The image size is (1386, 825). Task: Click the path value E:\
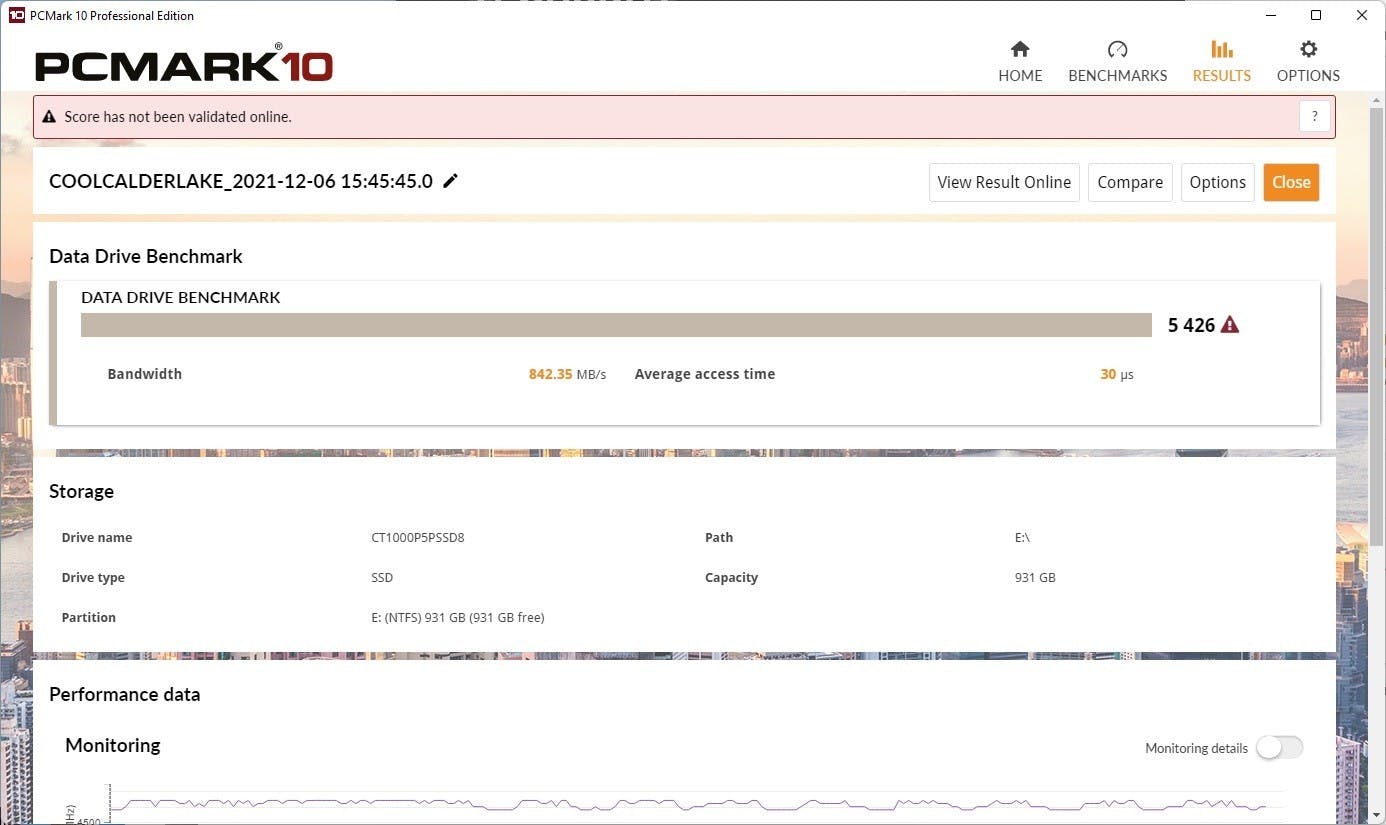coord(1022,537)
